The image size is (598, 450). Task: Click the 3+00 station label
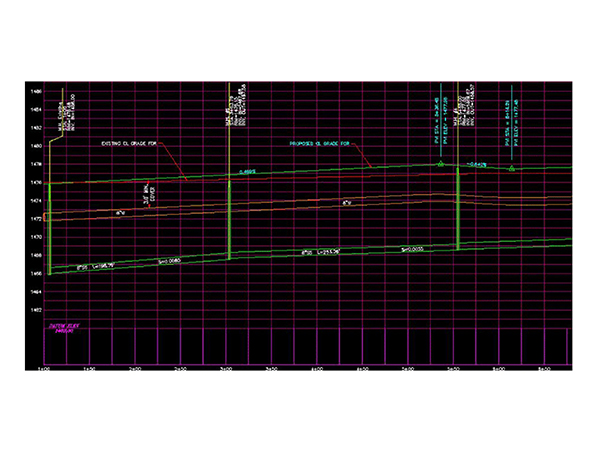pos(227,369)
